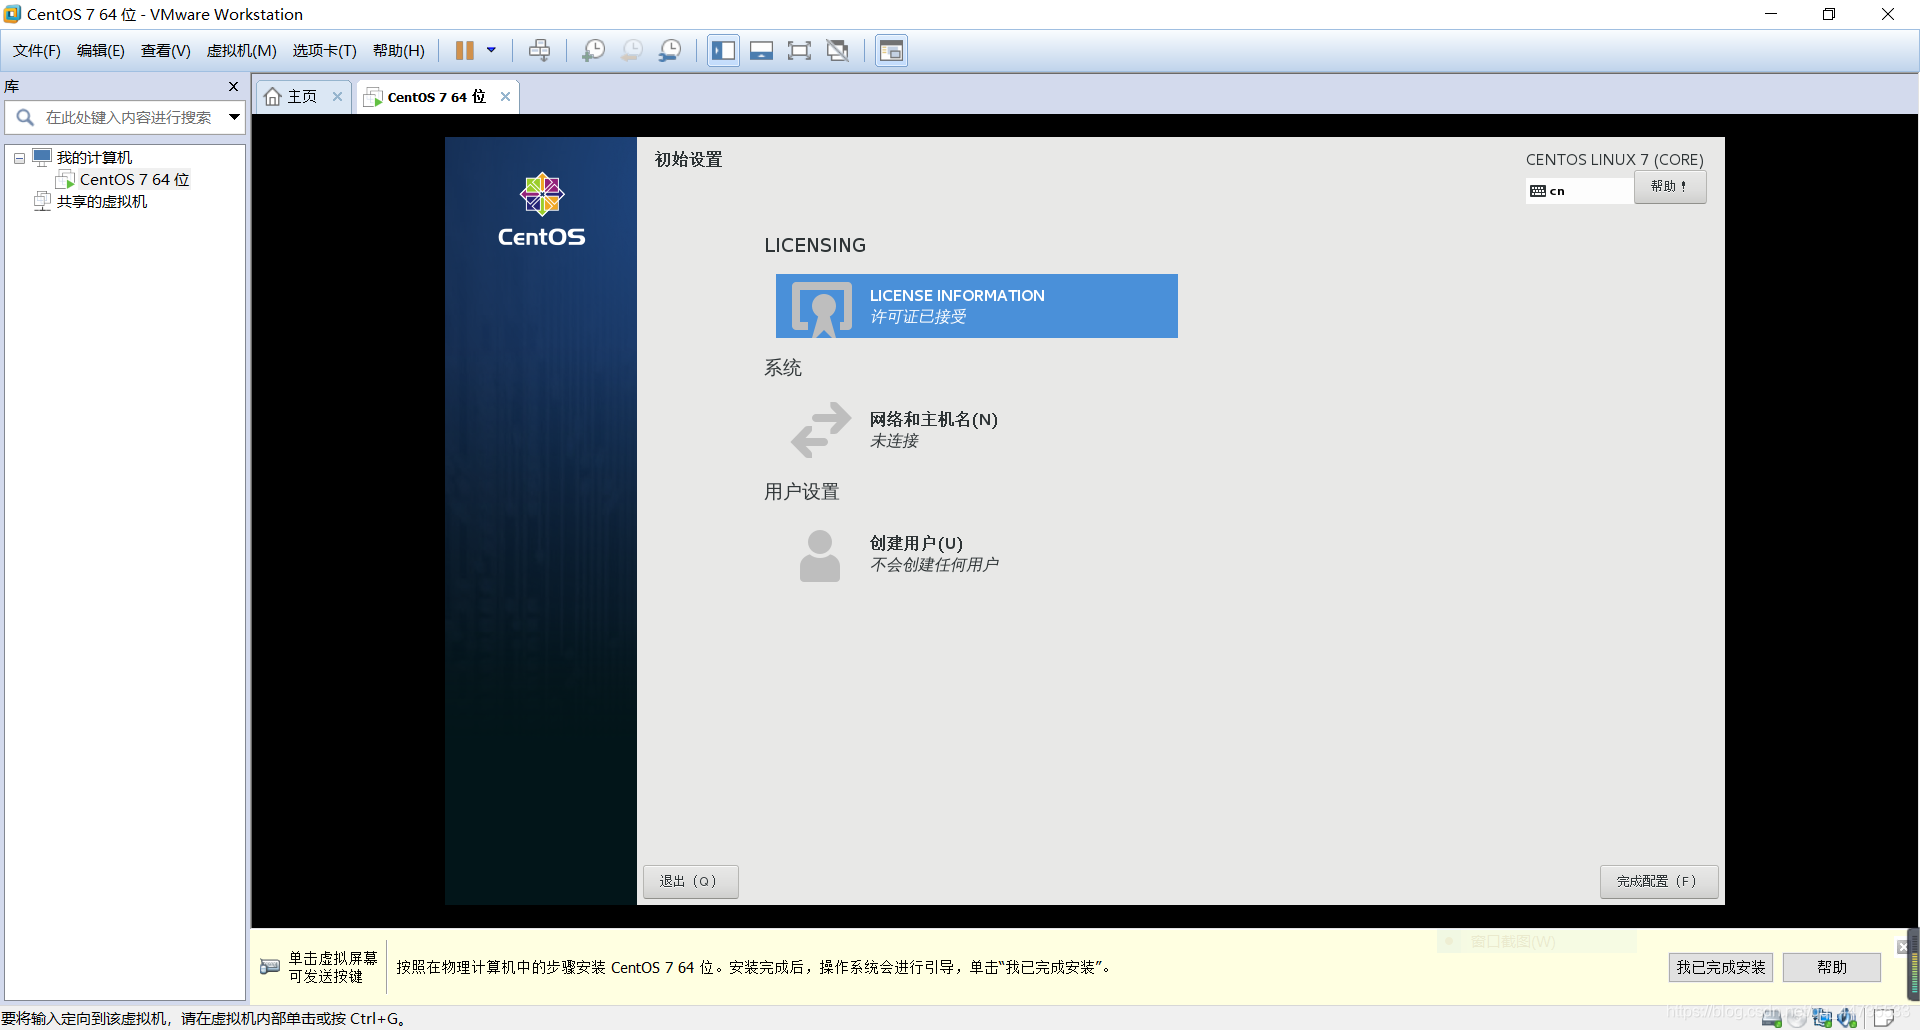Viewport: 1920px width, 1030px height.
Task: Open LICENSE INFORMATION settings
Action: point(977,306)
